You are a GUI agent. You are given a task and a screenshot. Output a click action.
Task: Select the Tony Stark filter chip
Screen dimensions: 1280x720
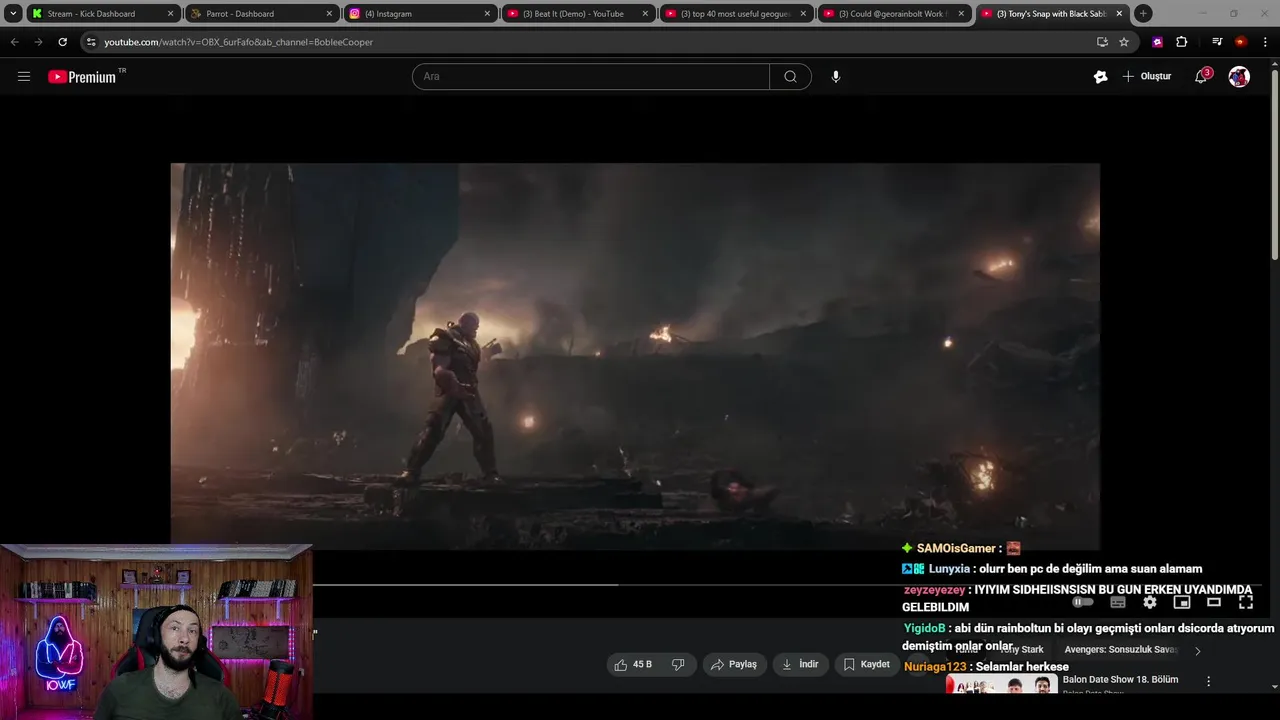click(x=1021, y=649)
